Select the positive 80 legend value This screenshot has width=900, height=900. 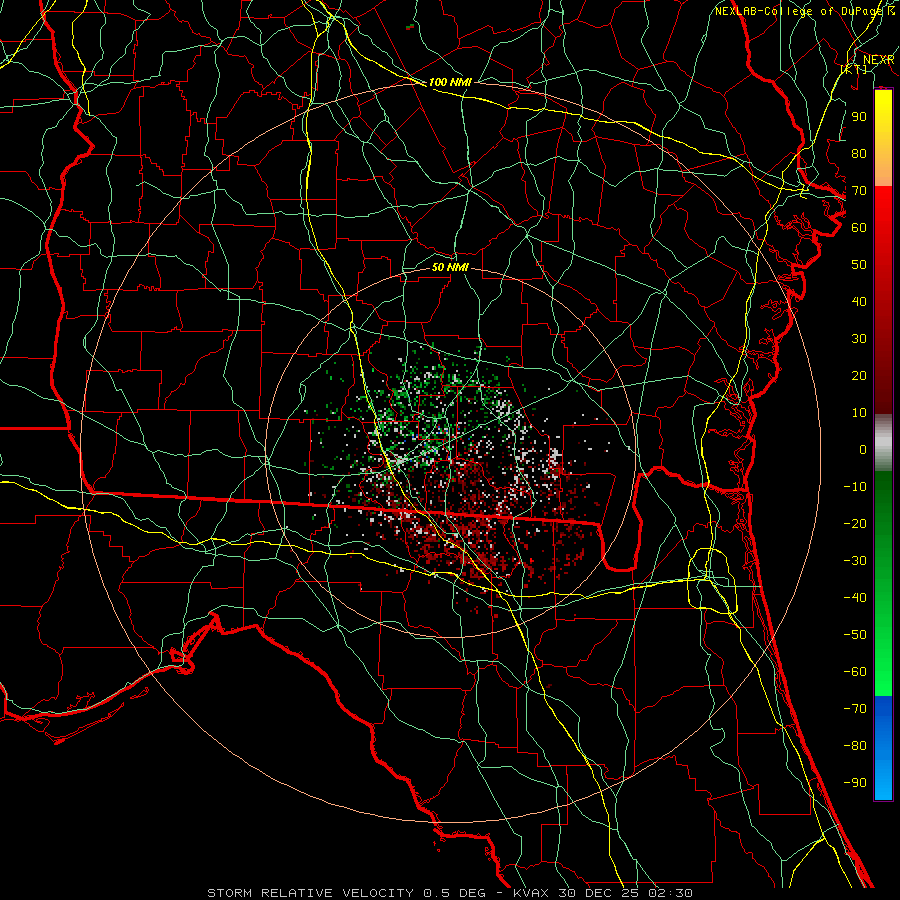859,153
